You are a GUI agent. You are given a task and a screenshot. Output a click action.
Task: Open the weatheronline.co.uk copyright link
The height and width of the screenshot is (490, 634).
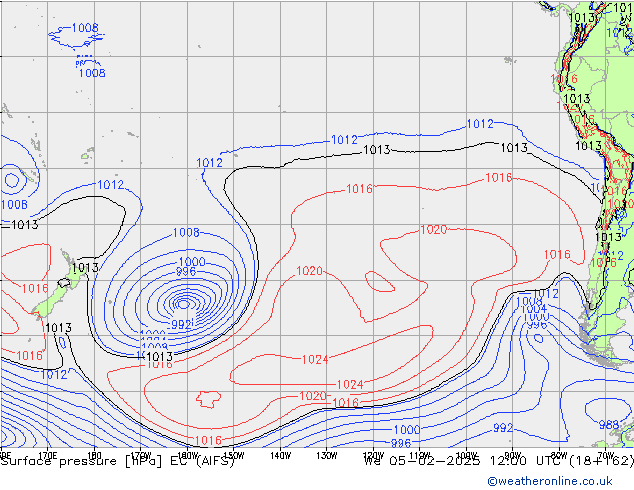pyautogui.click(x=550, y=481)
